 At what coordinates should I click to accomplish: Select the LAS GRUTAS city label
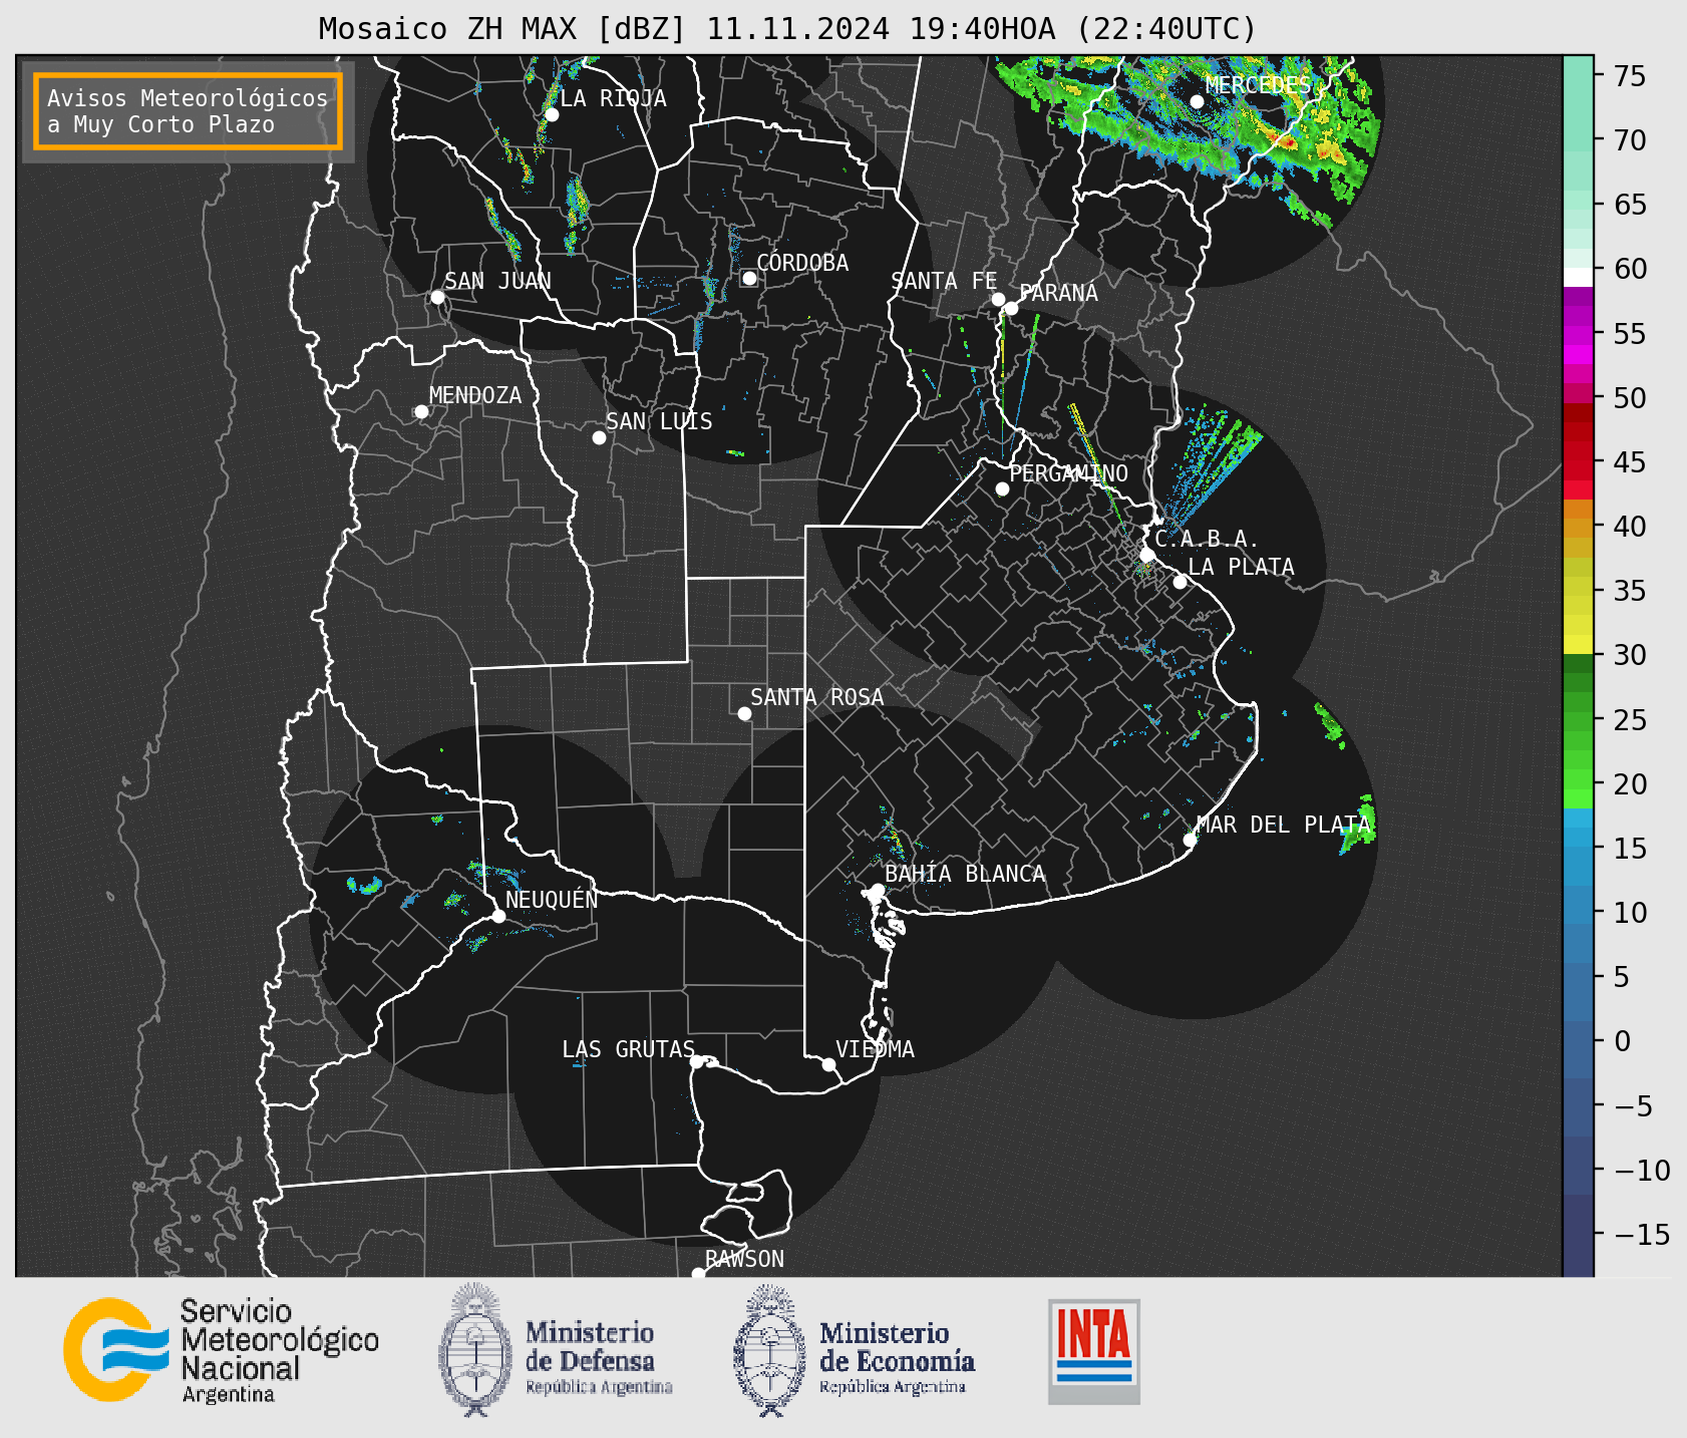(628, 1049)
